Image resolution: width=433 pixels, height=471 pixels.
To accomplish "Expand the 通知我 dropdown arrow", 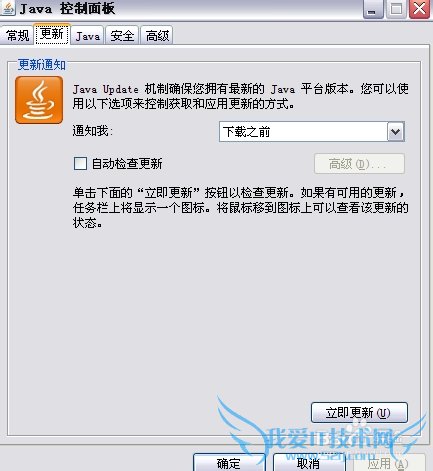I will coord(396,132).
